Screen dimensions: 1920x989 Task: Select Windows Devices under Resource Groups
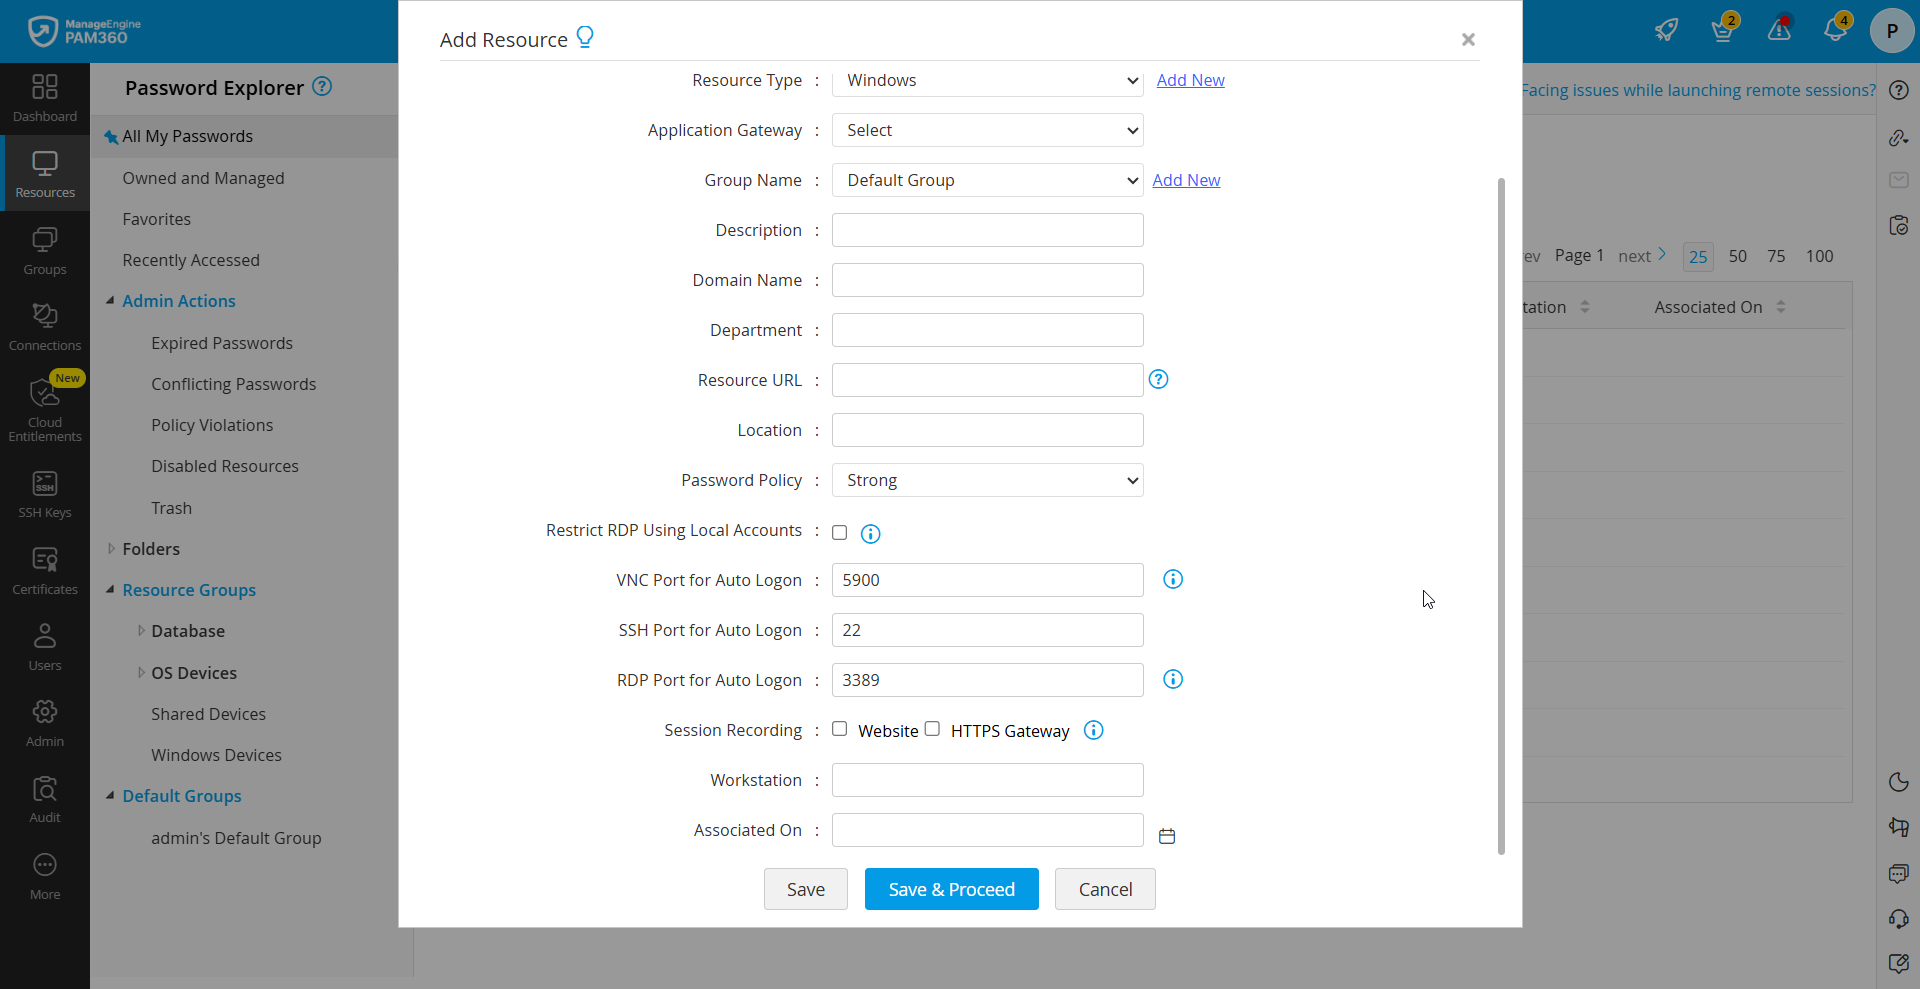click(216, 754)
